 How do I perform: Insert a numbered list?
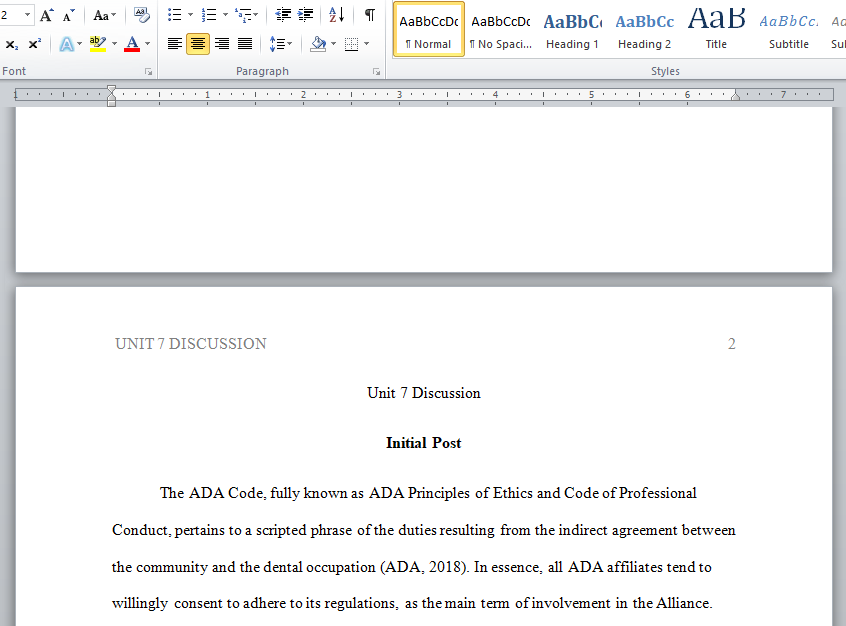(209, 15)
